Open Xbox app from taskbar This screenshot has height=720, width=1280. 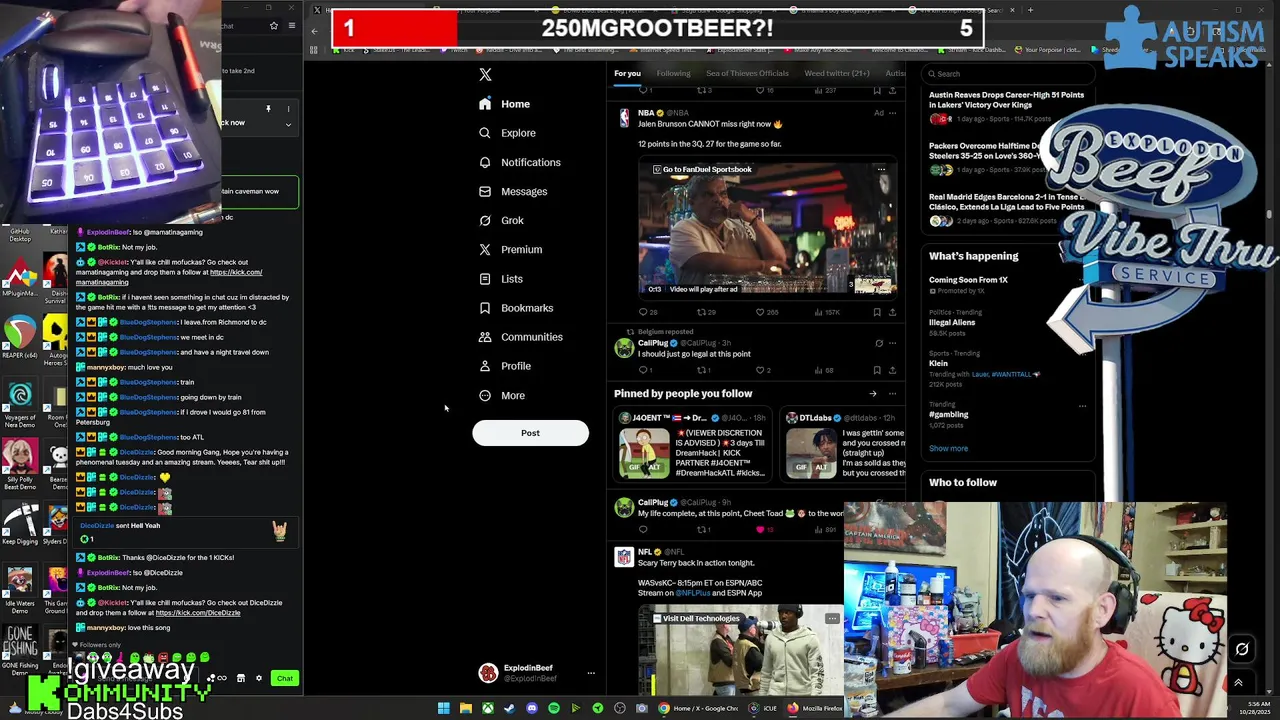pyautogui.click(x=487, y=708)
